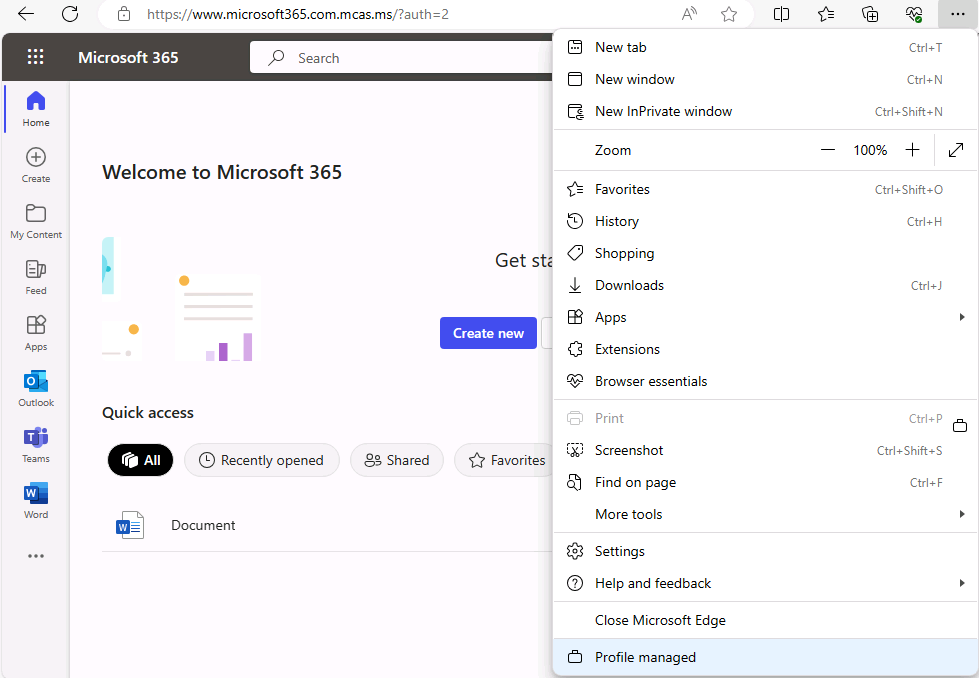The width and height of the screenshot is (979, 678).
Task: Open Downloads from the Edge menu
Action: coord(765,285)
